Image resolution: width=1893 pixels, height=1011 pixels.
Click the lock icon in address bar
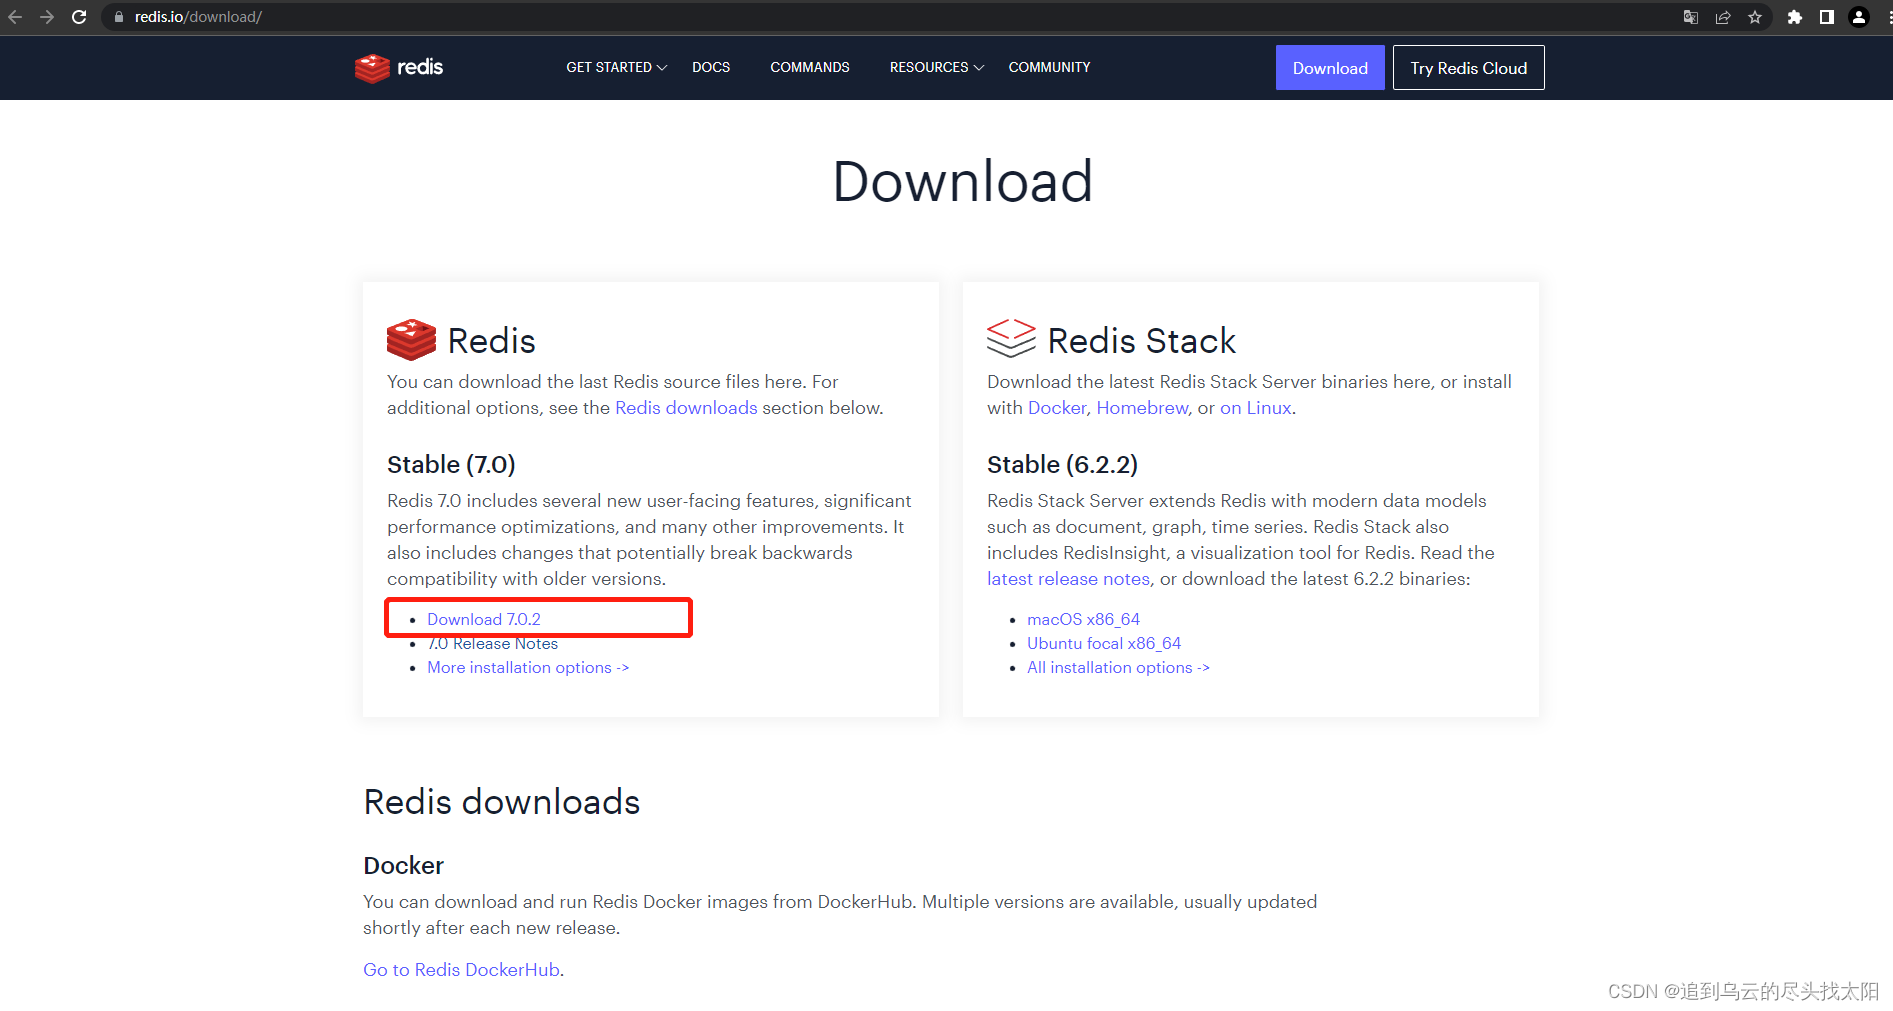[119, 17]
